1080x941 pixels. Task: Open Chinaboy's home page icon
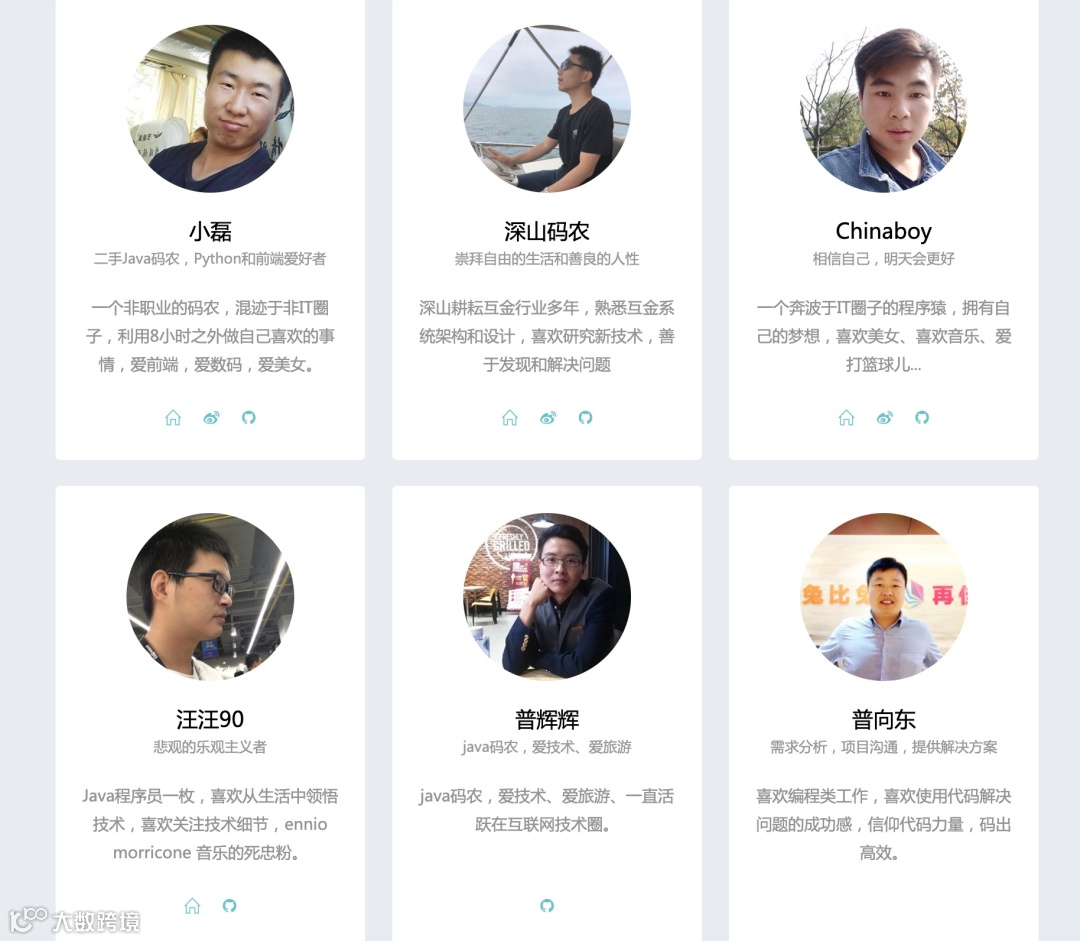point(847,417)
